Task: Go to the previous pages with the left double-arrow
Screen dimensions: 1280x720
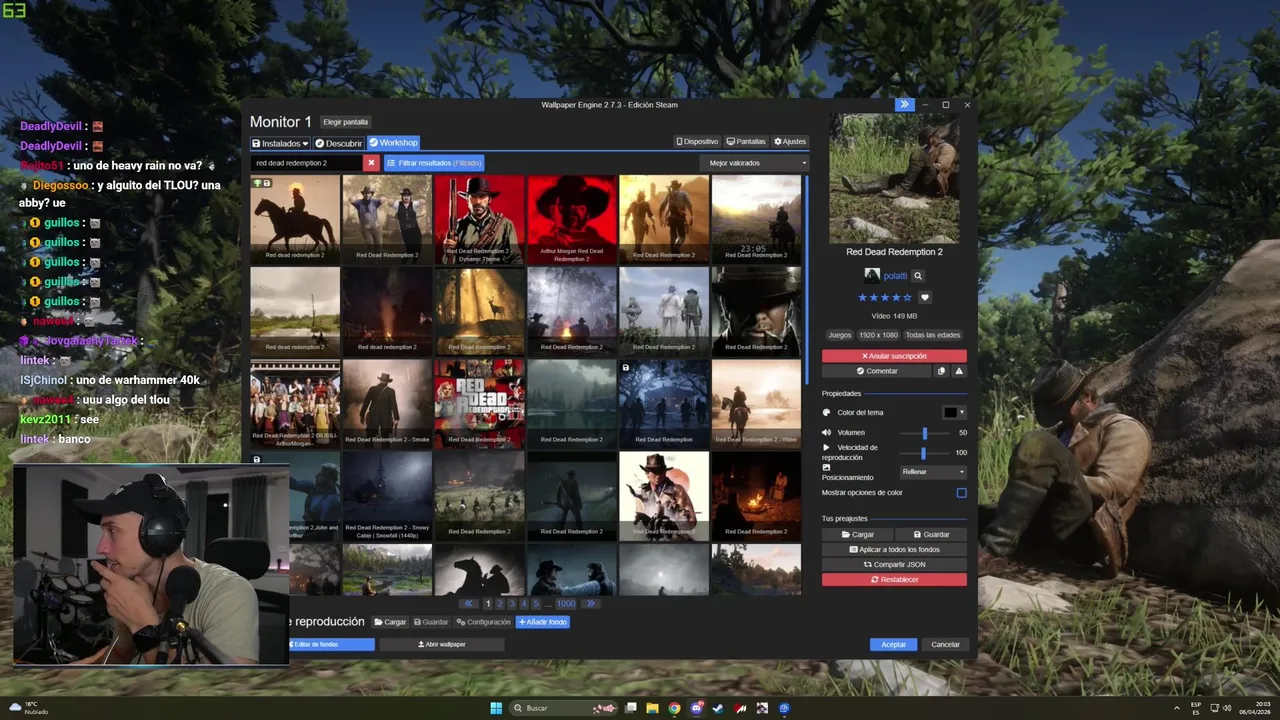Action: [x=469, y=604]
